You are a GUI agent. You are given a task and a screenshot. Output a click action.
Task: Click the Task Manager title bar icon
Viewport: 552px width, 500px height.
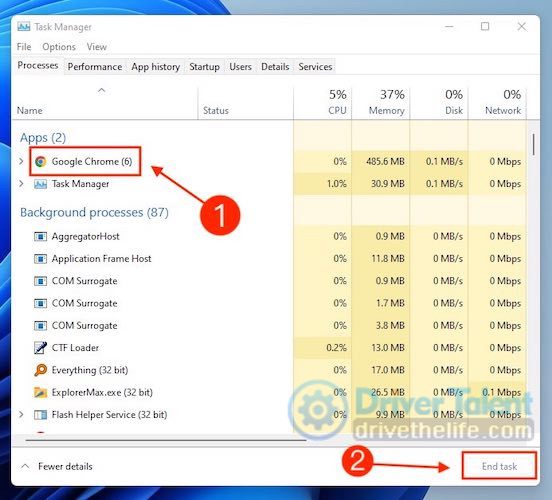tap(24, 27)
